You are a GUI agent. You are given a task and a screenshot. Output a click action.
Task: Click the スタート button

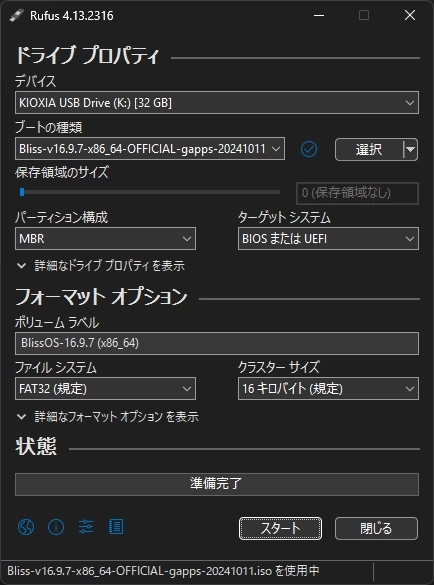coord(280,528)
